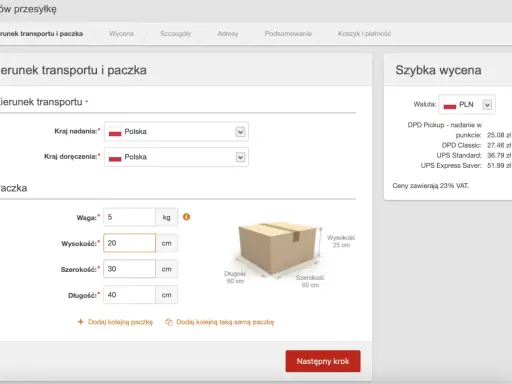Click the UPS Express Saver price row
The image size is (512, 384).
click(466, 165)
